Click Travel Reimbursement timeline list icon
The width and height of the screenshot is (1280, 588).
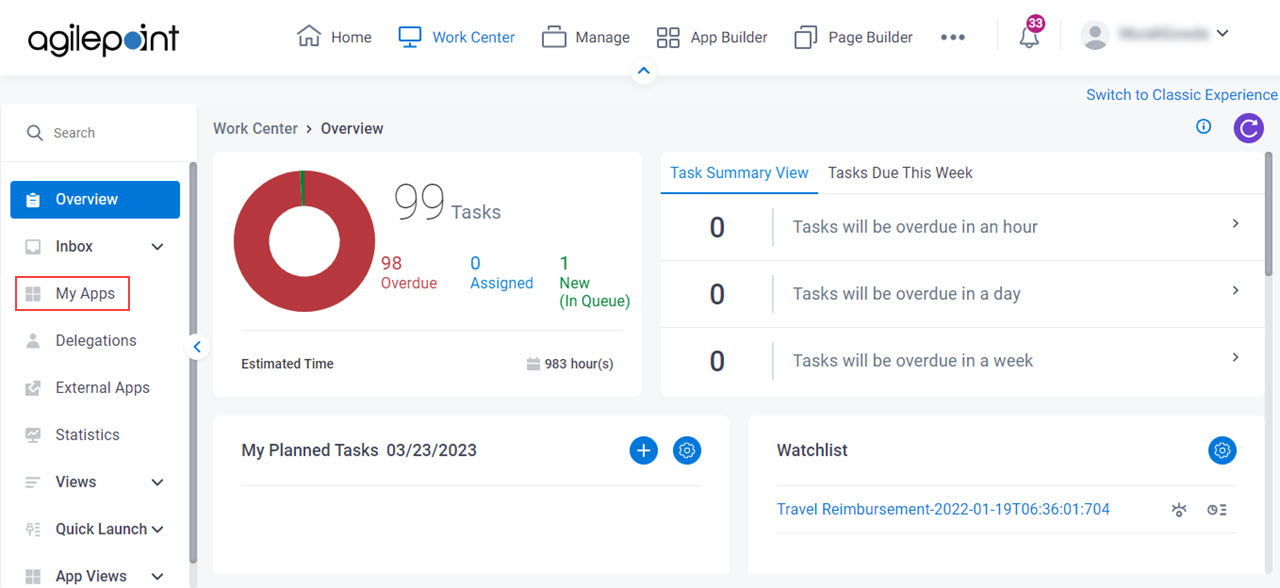coord(1217,510)
